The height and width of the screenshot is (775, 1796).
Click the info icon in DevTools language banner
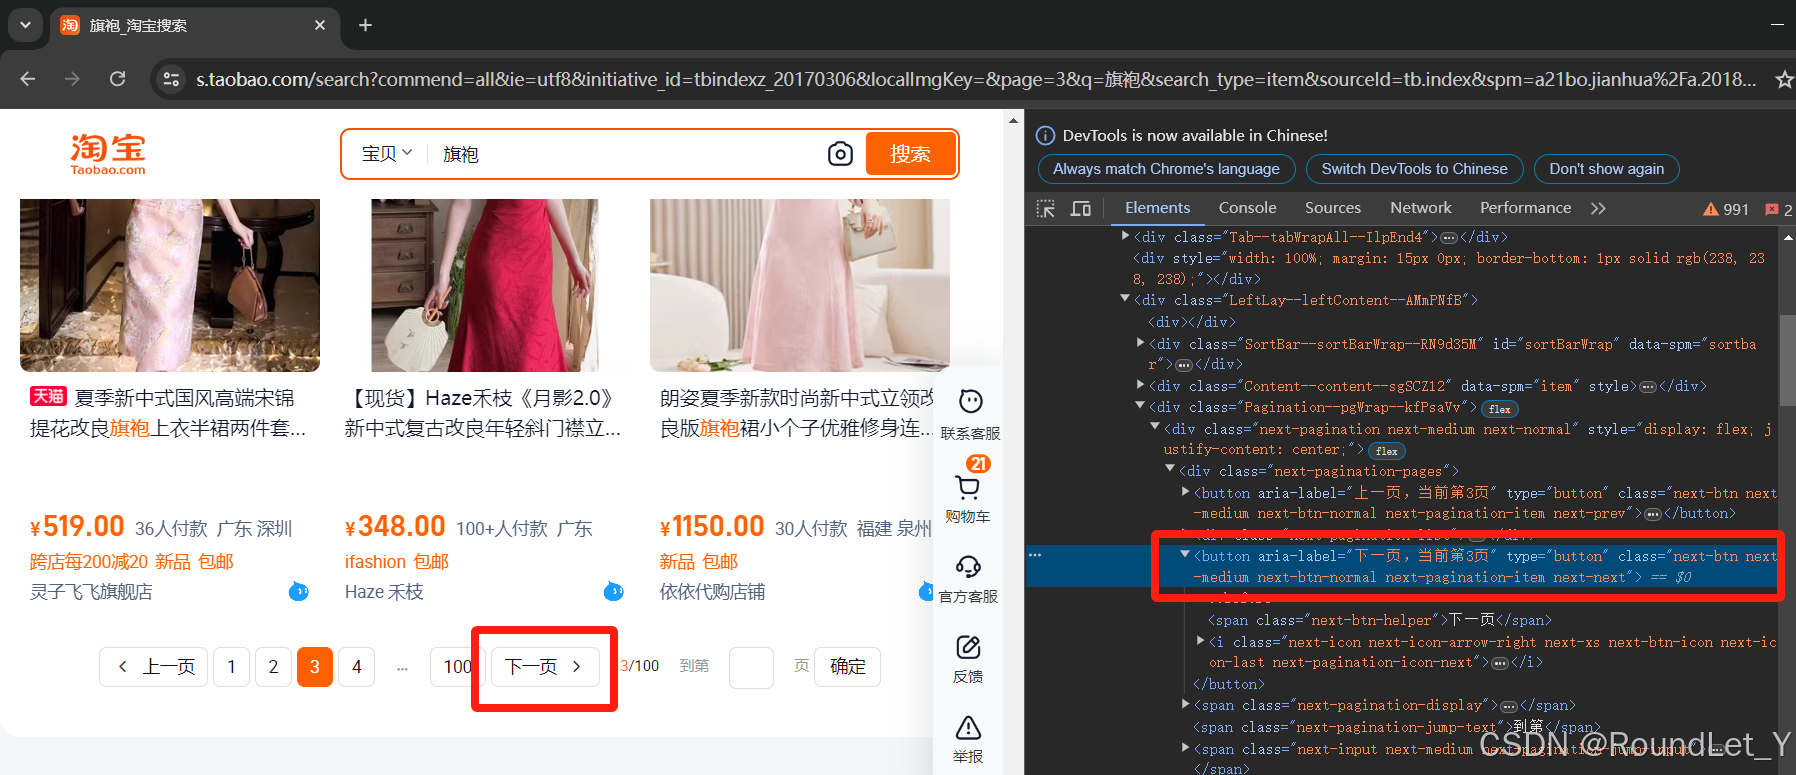(x=1045, y=136)
